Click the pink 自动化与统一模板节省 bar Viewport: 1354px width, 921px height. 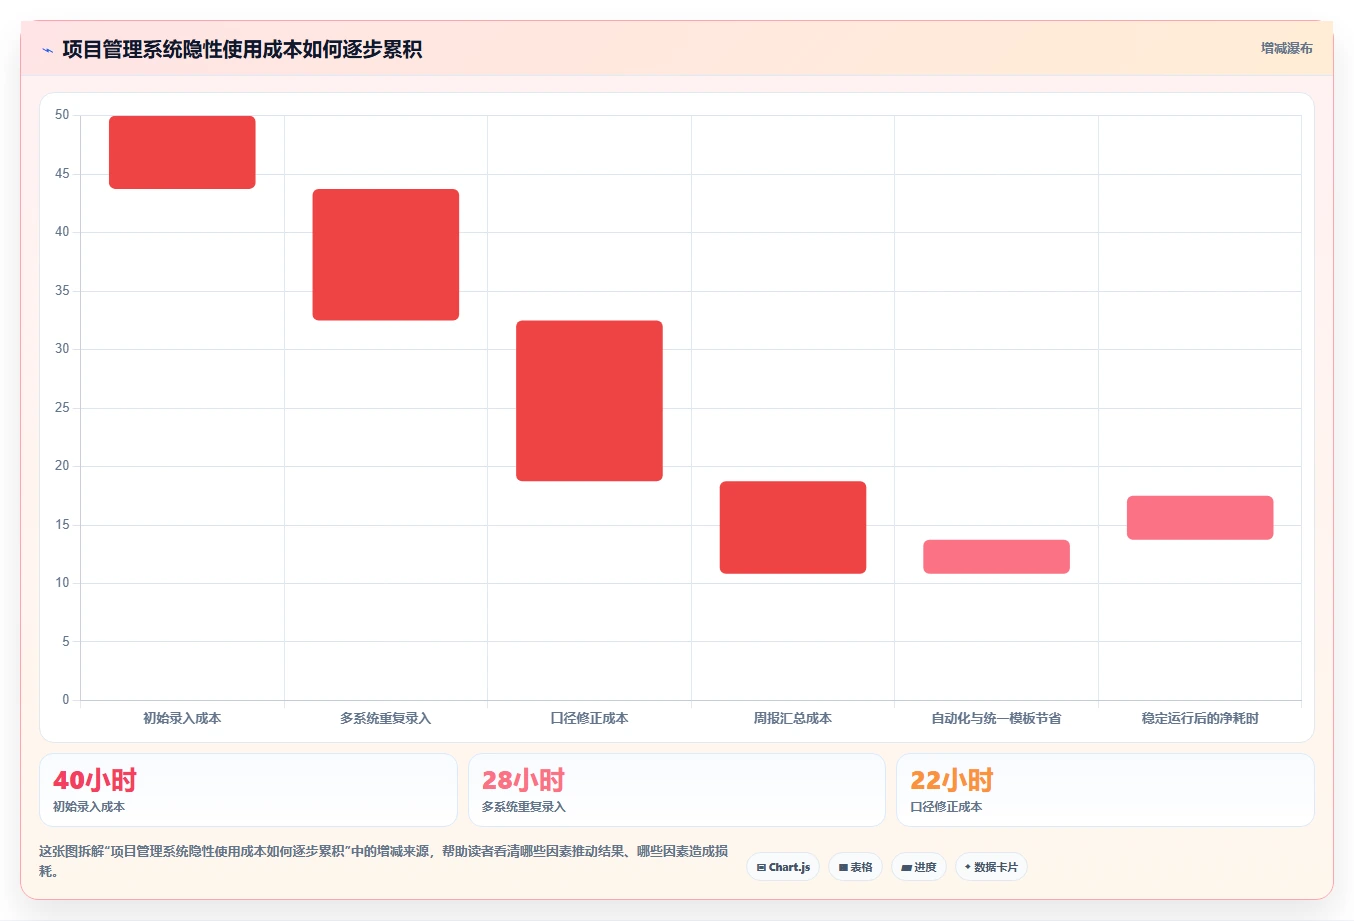click(x=996, y=556)
